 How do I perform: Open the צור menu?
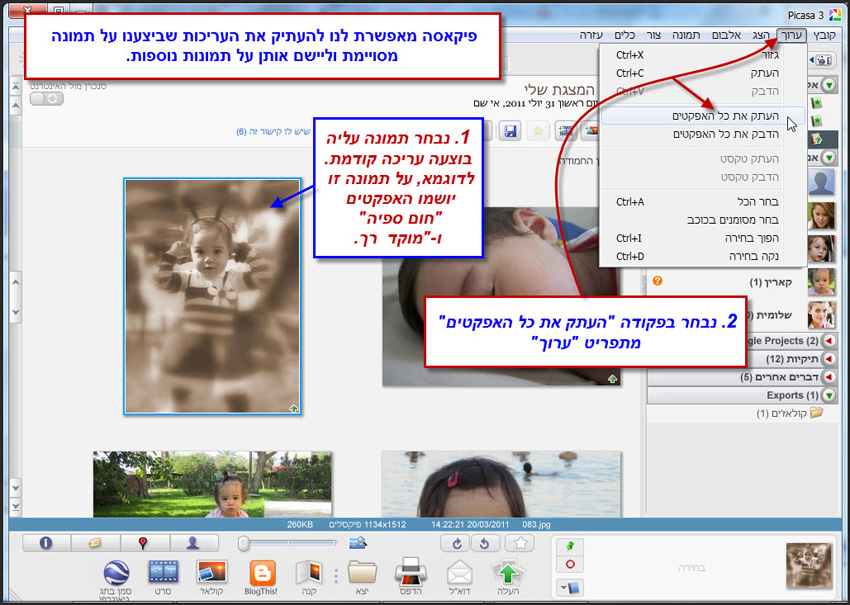pyautogui.click(x=653, y=36)
